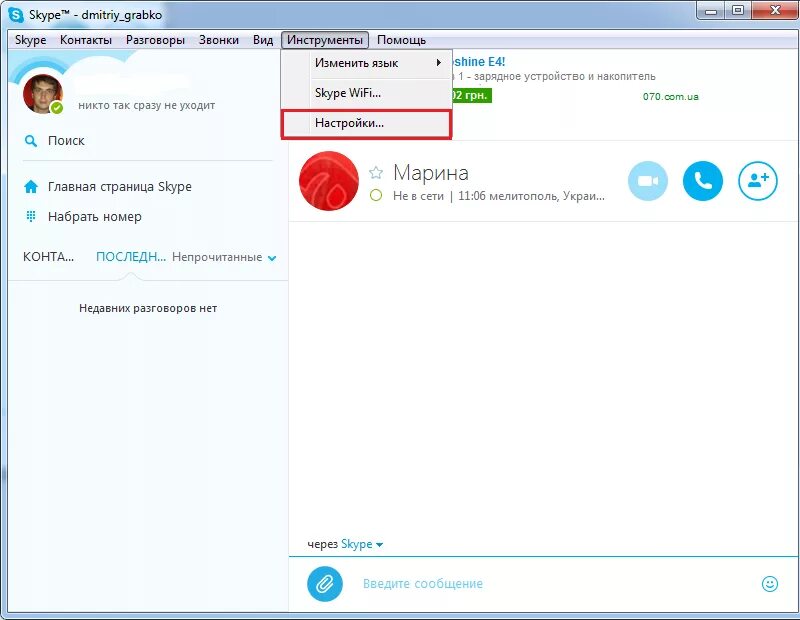Viewport: 800px width, 620px height.
Task: Click the Поиск search field
Action: 148,141
